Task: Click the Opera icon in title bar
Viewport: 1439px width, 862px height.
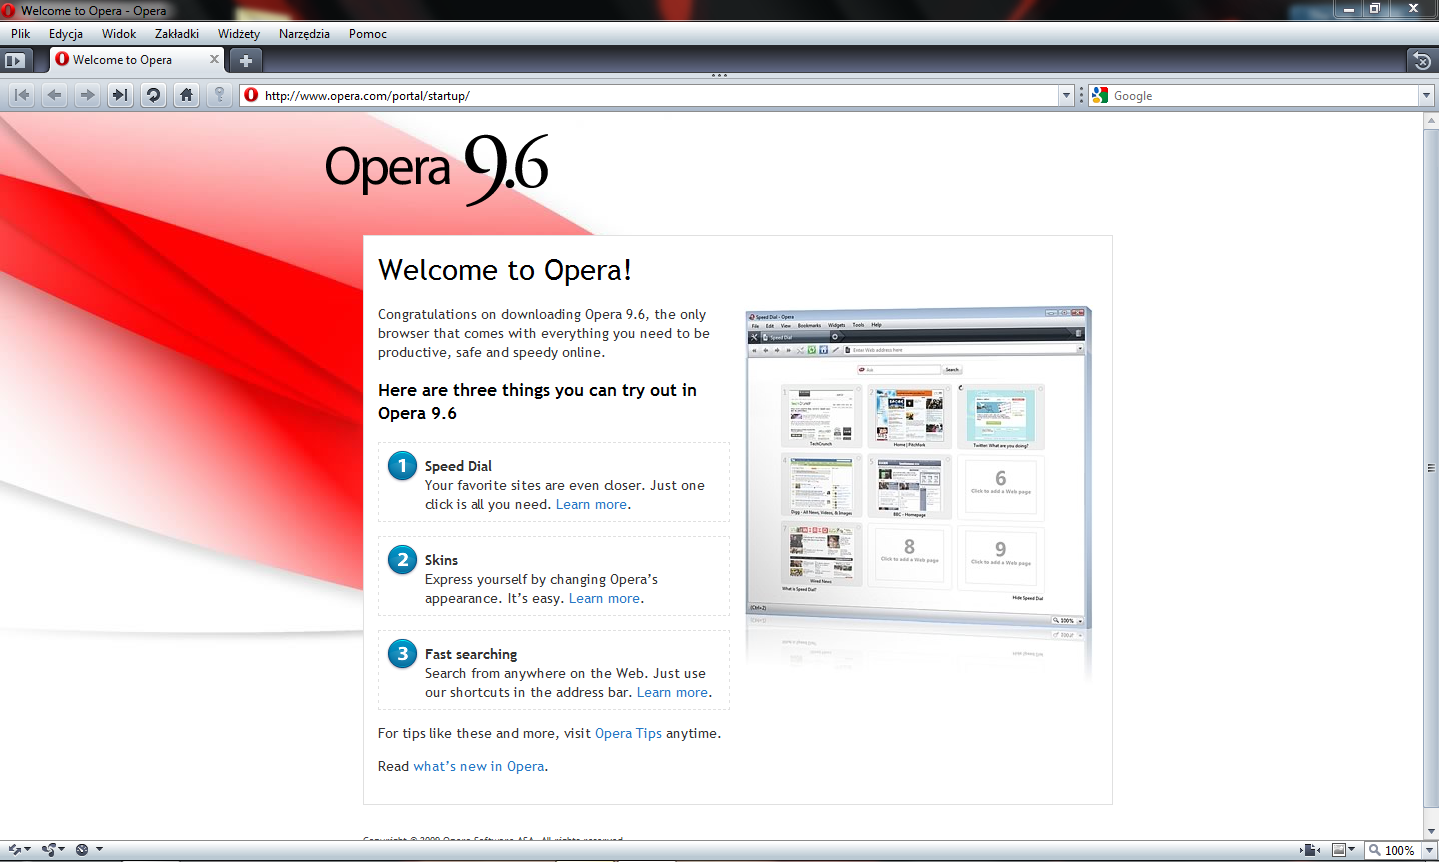Action: [x=9, y=10]
